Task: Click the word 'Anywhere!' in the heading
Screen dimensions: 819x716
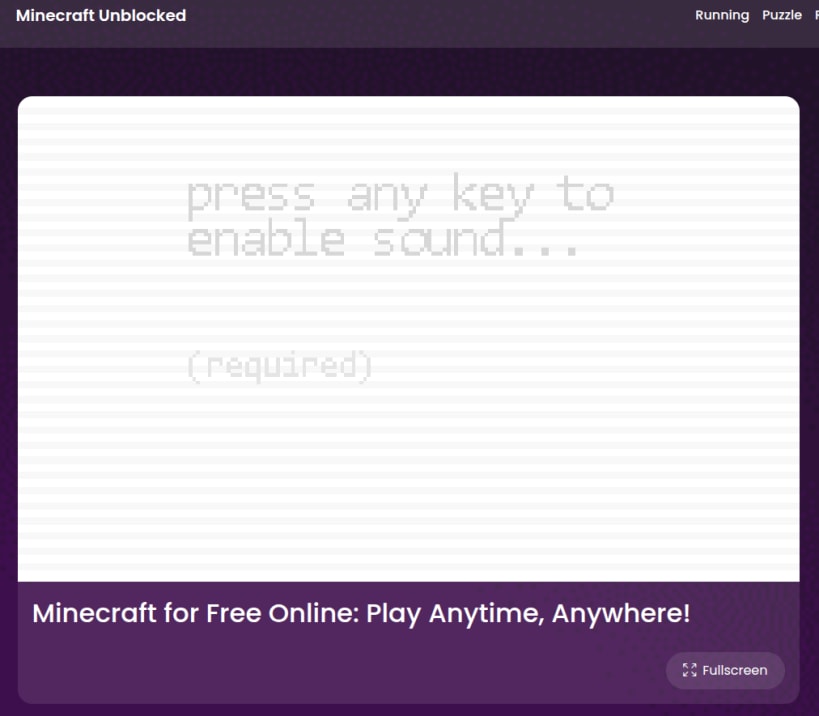Action: pos(621,613)
